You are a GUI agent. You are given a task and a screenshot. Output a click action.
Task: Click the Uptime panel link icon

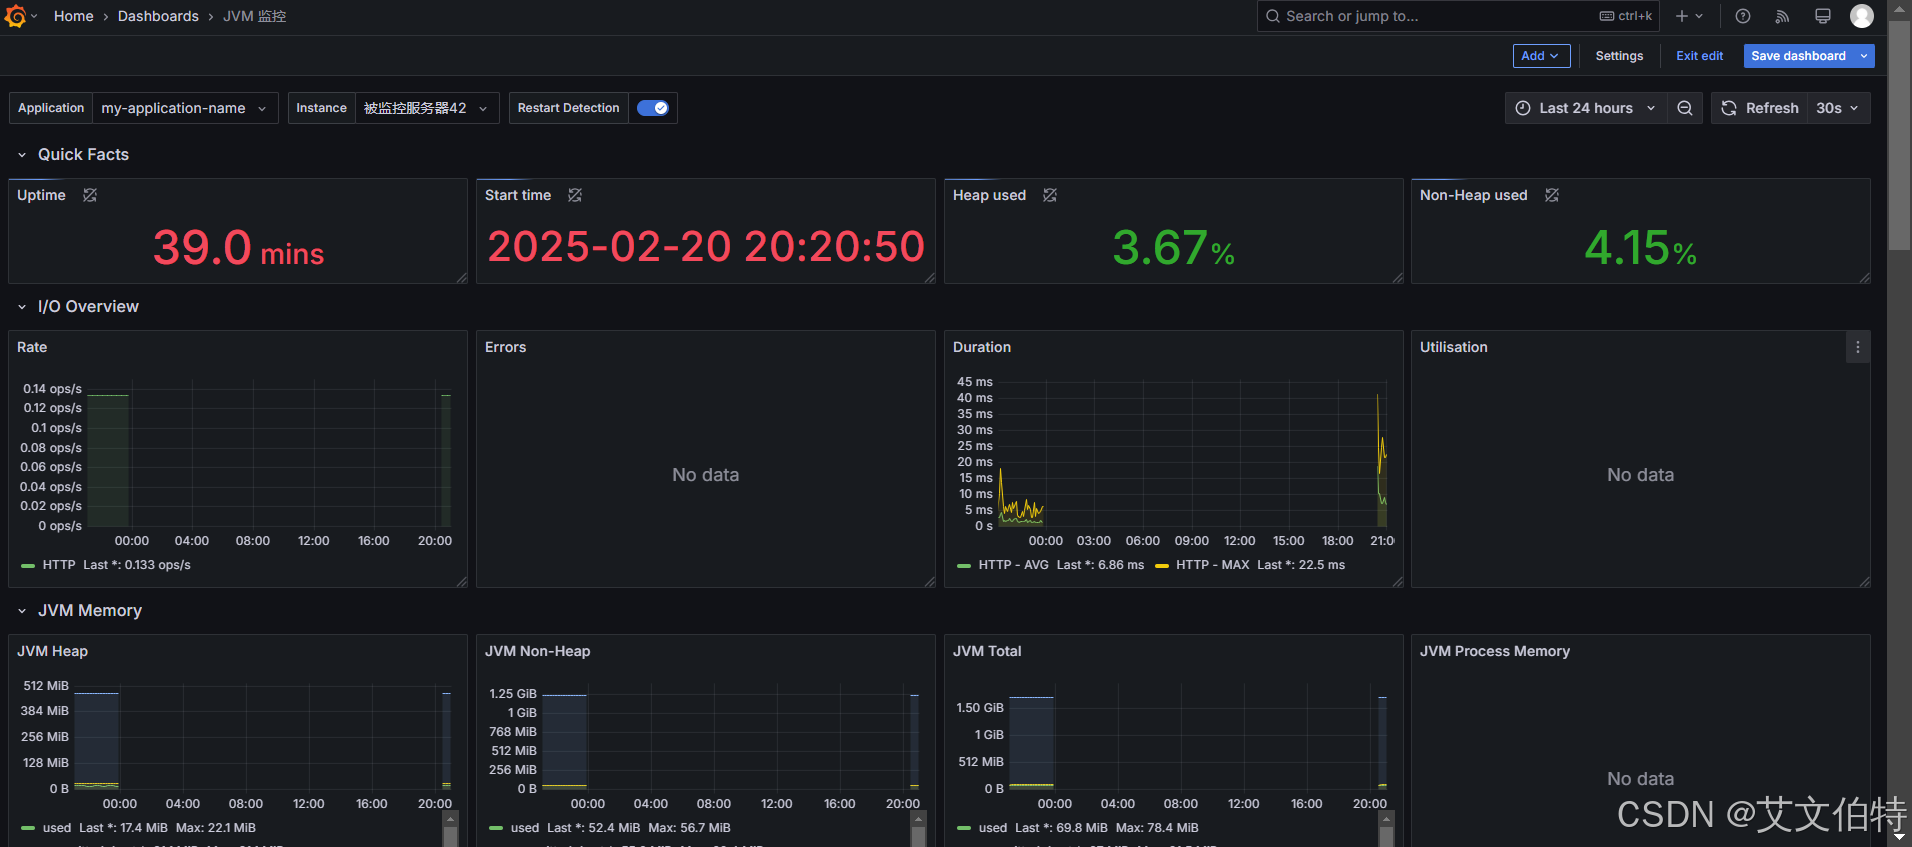(90, 195)
